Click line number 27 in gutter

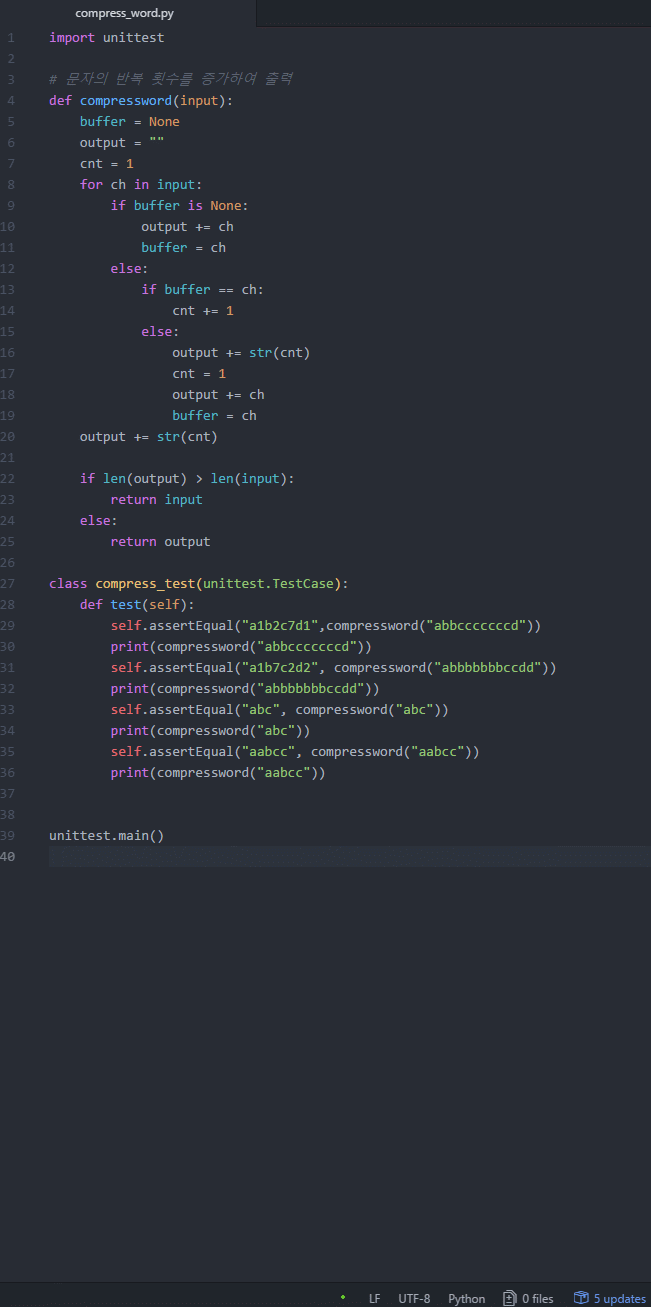tap(8, 584)
